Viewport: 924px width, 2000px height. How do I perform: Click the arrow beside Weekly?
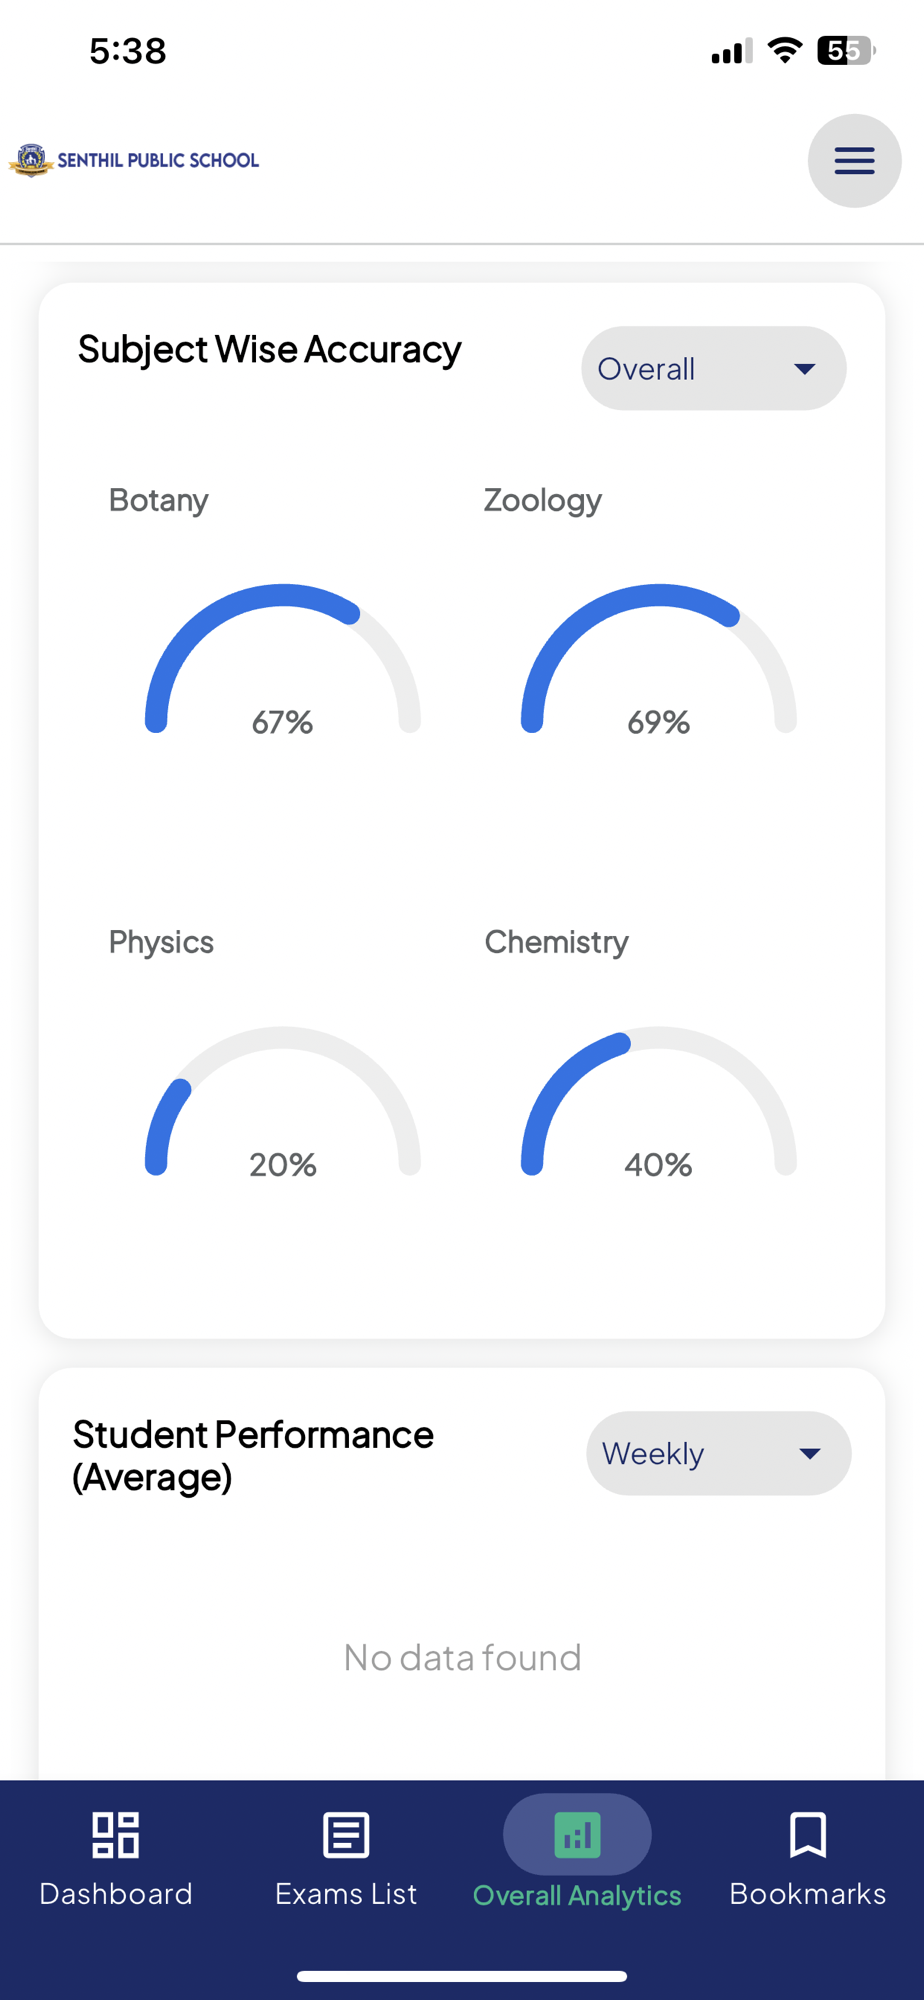point(810,1453)
